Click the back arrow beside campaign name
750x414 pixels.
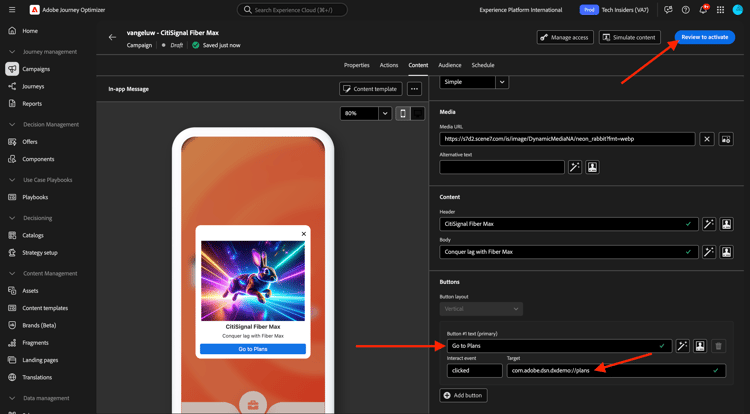pos(112,37)
